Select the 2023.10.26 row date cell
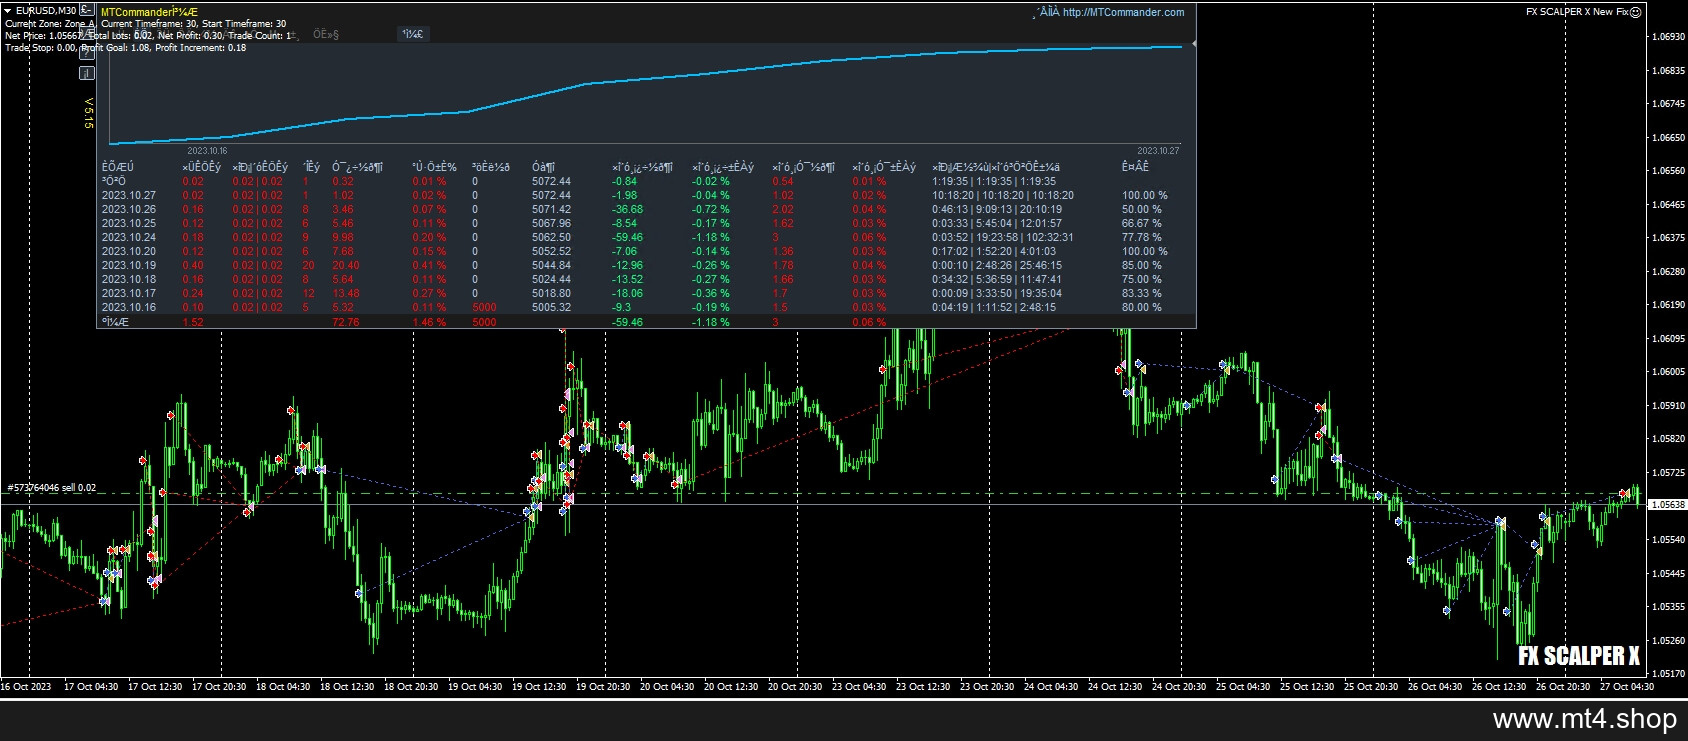The width and height of the screenshot is (1688, 741). pos(129,209)
